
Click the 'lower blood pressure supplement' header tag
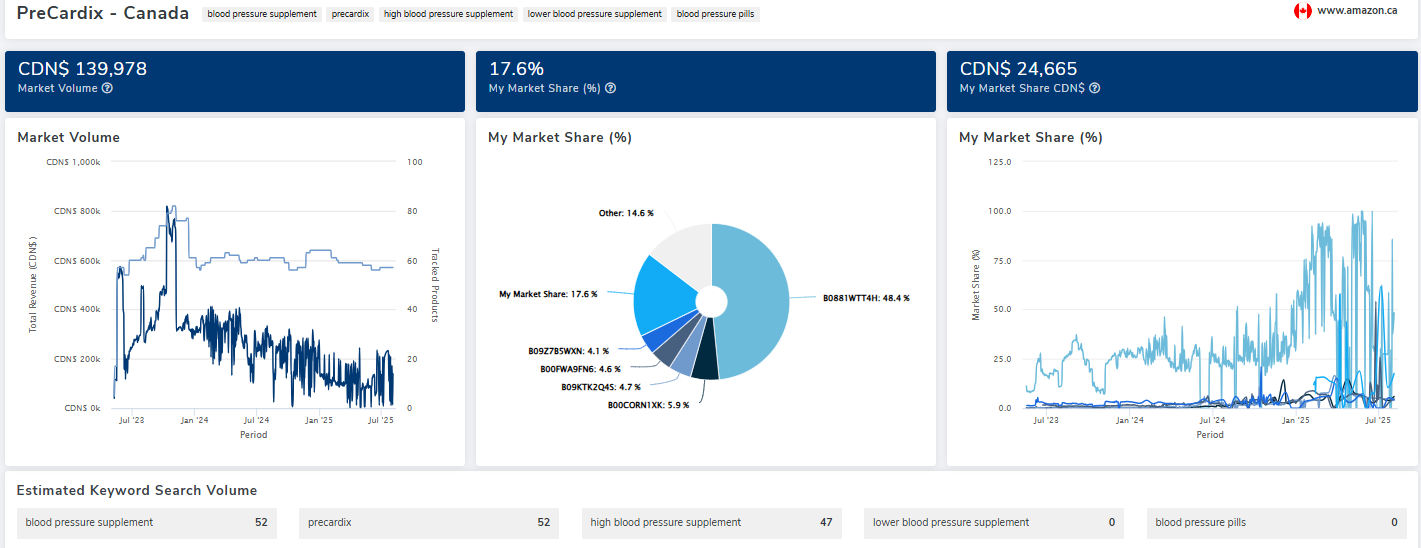coord(595,14)
